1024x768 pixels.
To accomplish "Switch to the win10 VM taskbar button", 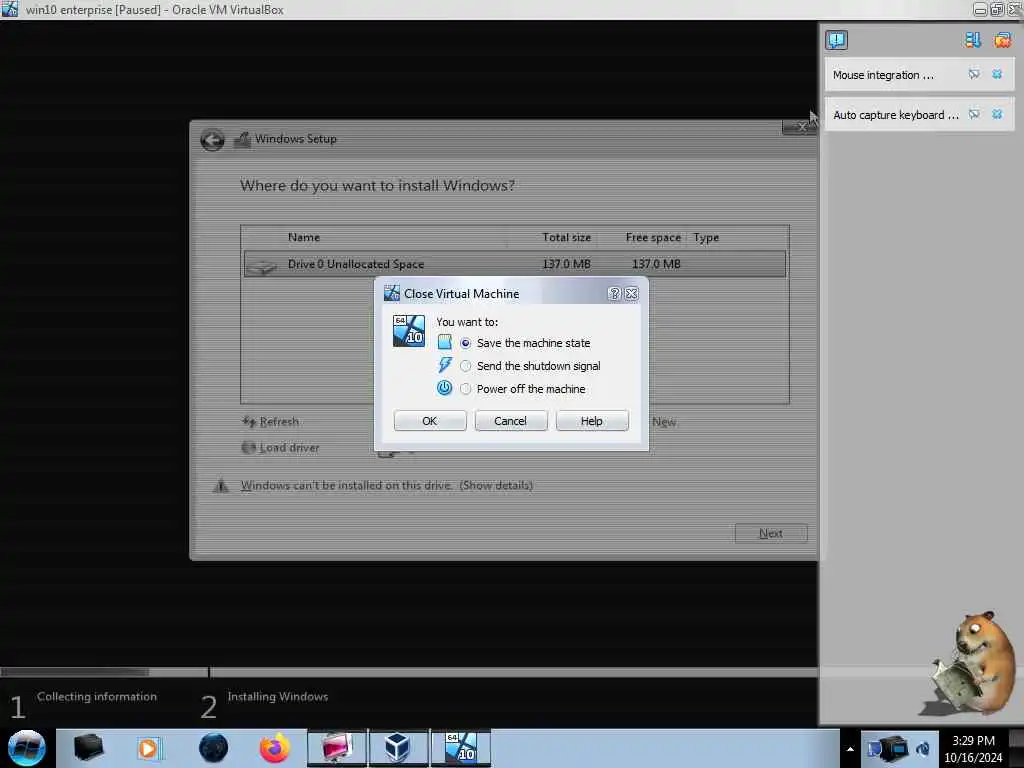I will pyautogui.click(x=460, y=748).
